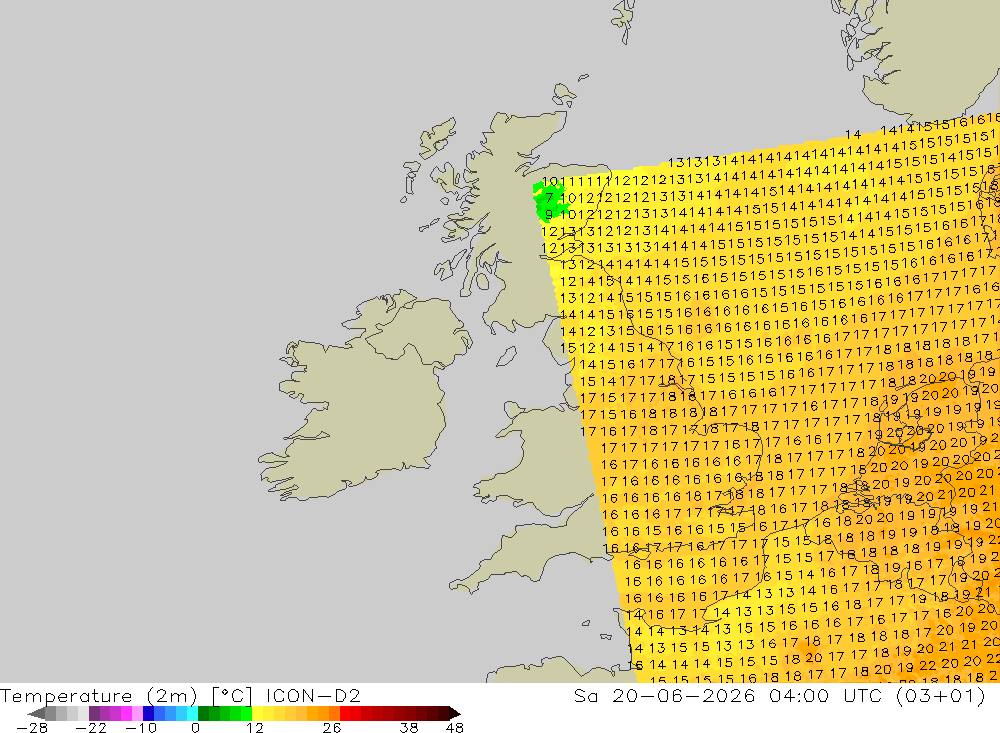Click the "Temperature (2m)" title text
The image size is (1000, 733).
pyautogui.click(x=99, y=696)
